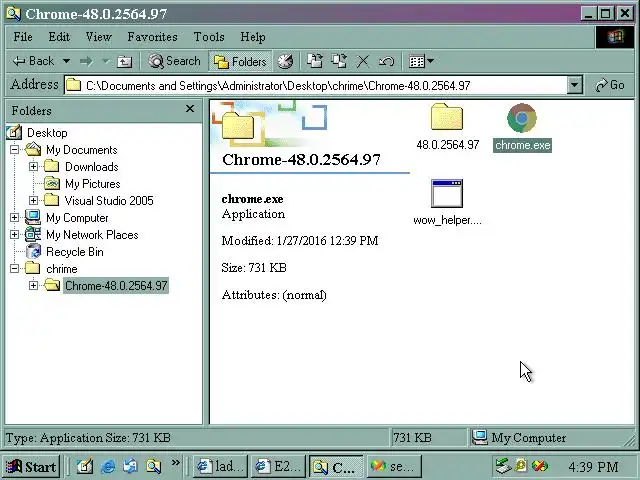The height and width of the screenshot is (480, 640).
Task: Click the Windows logo throbber icon
Action: pos(615,37)
